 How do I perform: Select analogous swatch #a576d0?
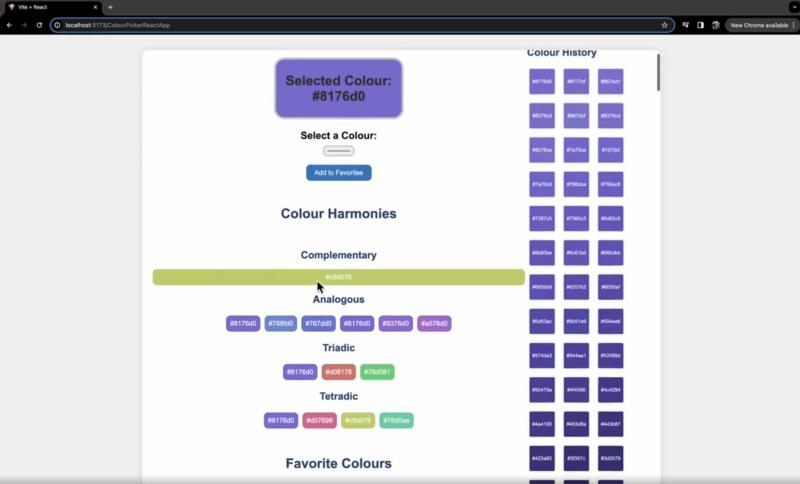(x=434, y=323)
